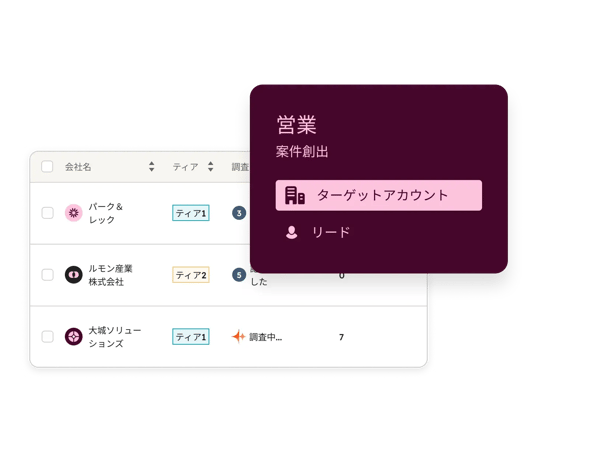Toggle the select-all checkbox in the header
Image resolution: width=600 pixels, height=450 pixels.
tap(47, 167)
